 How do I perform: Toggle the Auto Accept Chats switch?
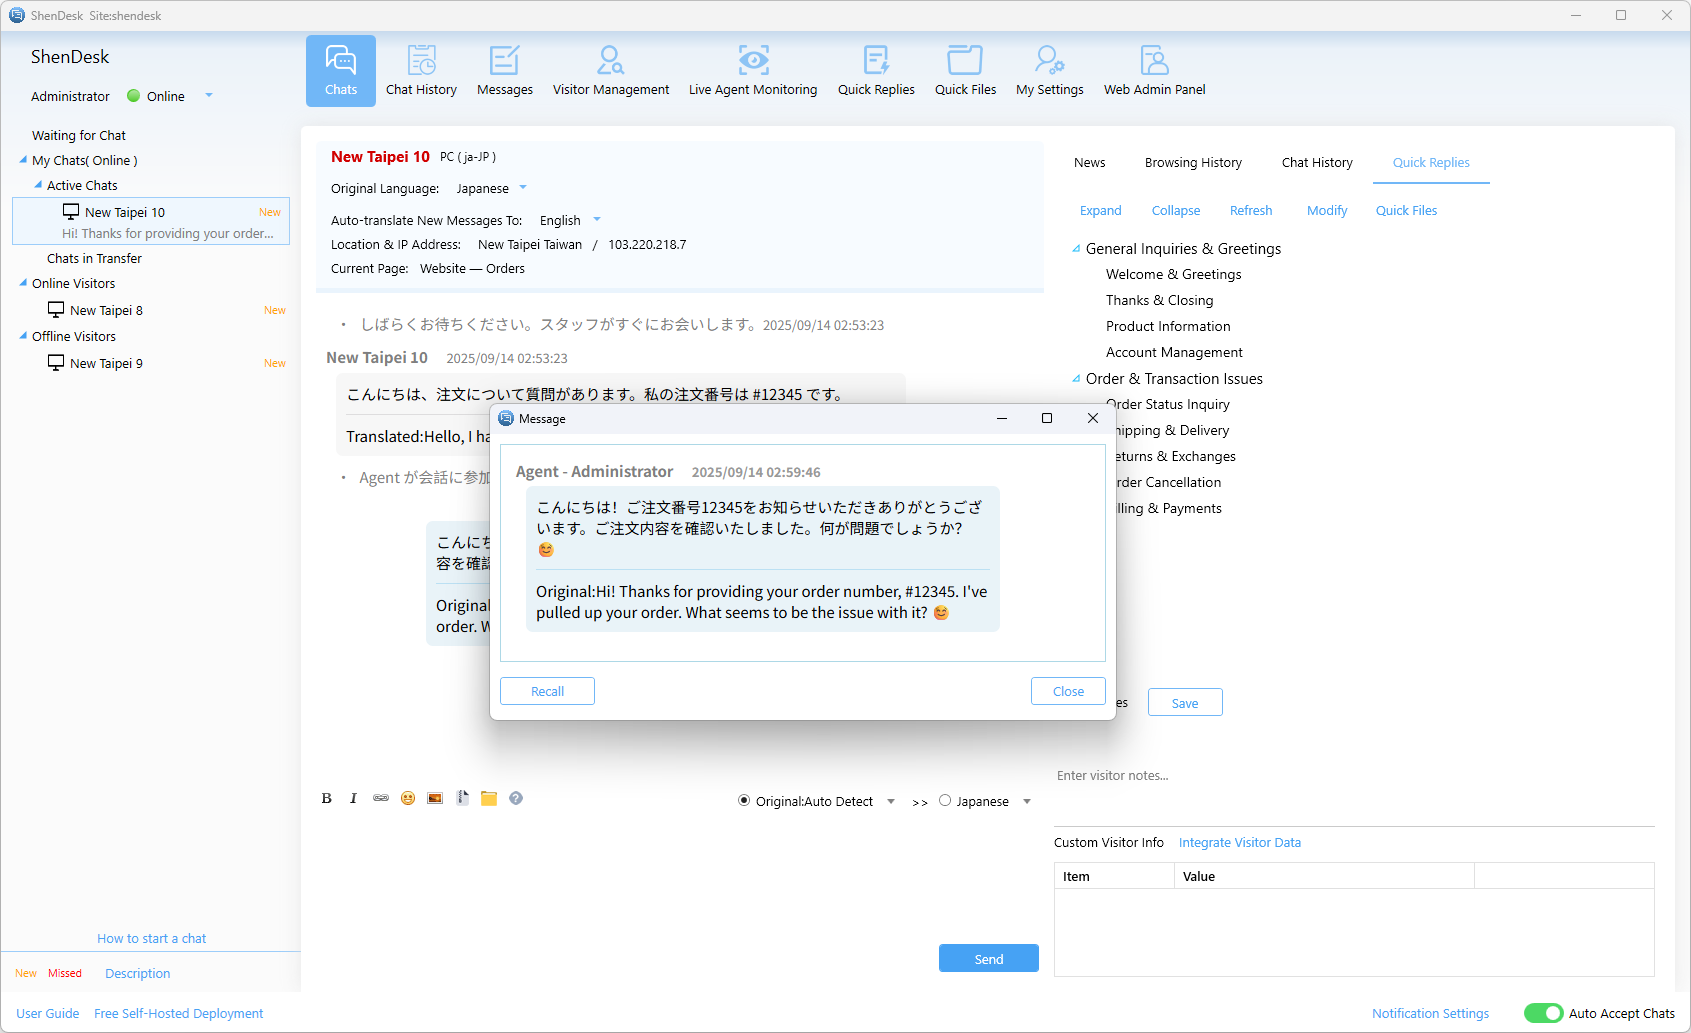1543,1013
